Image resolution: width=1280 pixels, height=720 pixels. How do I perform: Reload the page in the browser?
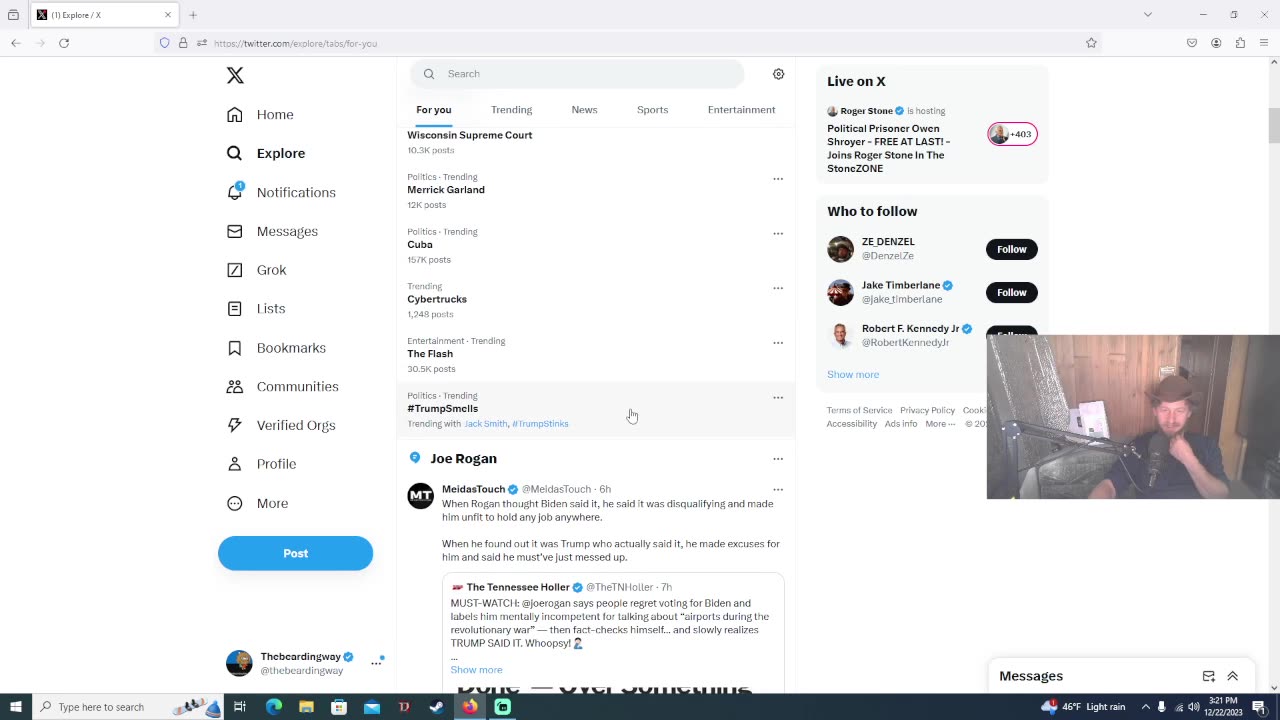(64, 43)
